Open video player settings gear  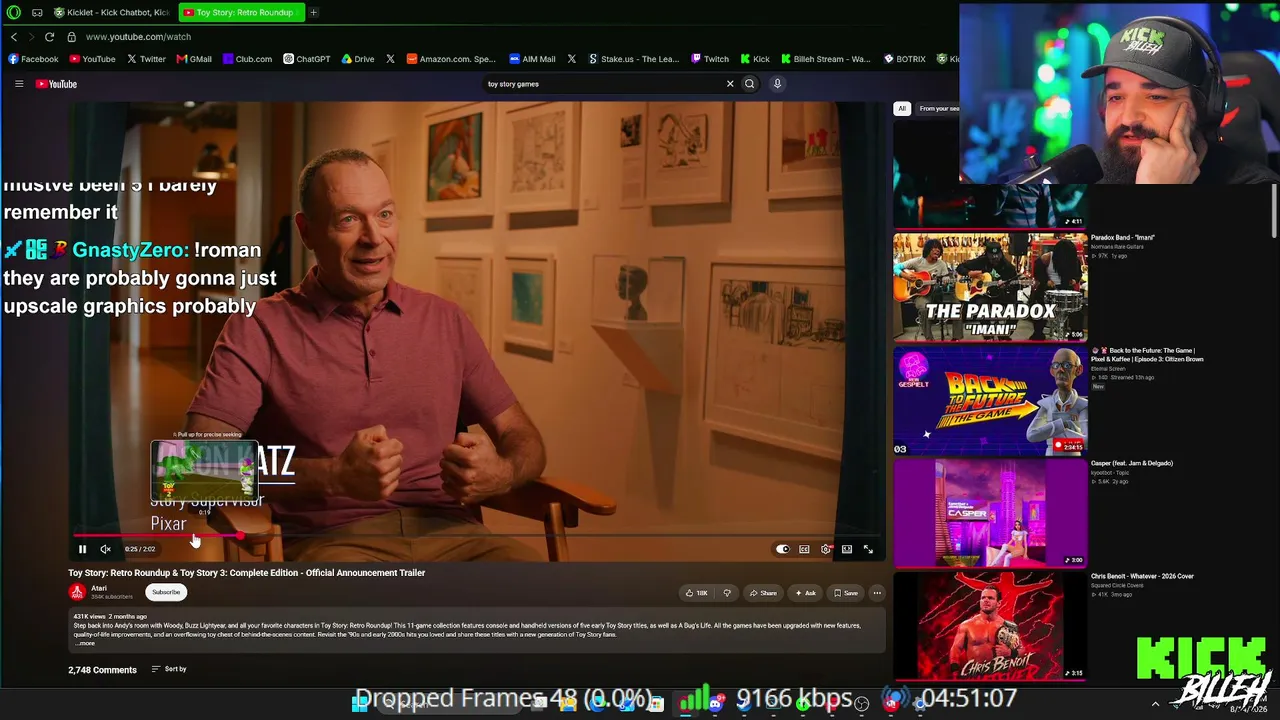click(x=825, y=549)
